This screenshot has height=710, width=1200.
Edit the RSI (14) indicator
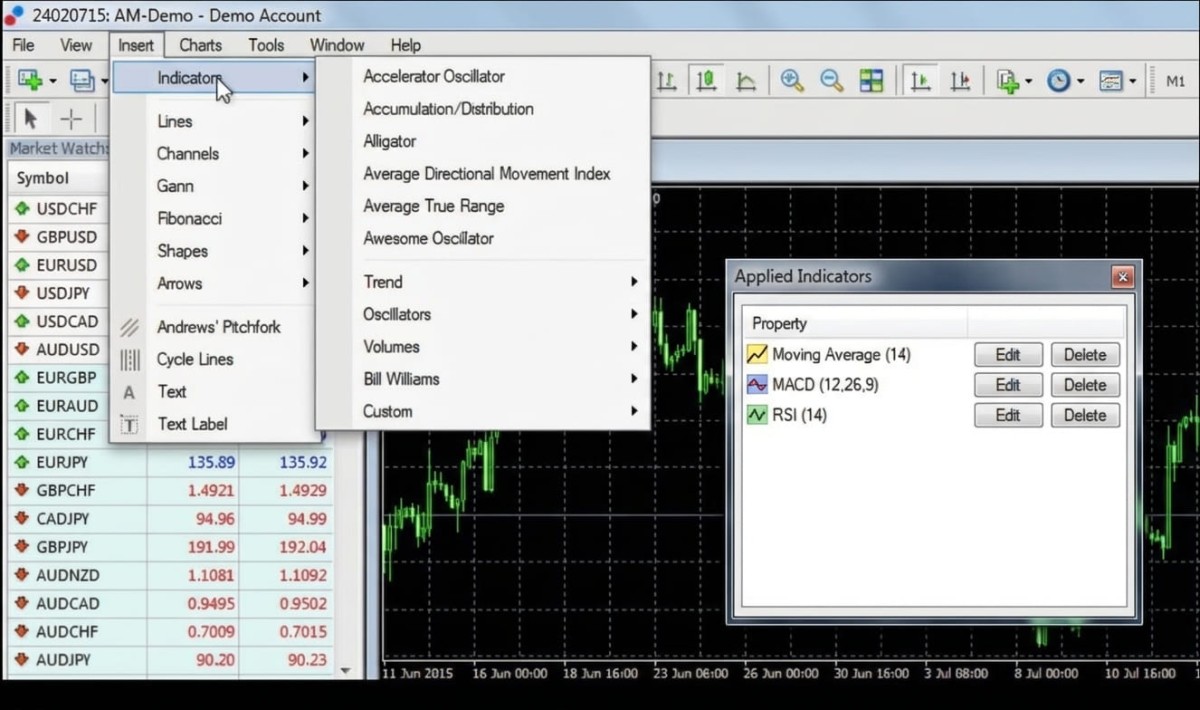1008,415
